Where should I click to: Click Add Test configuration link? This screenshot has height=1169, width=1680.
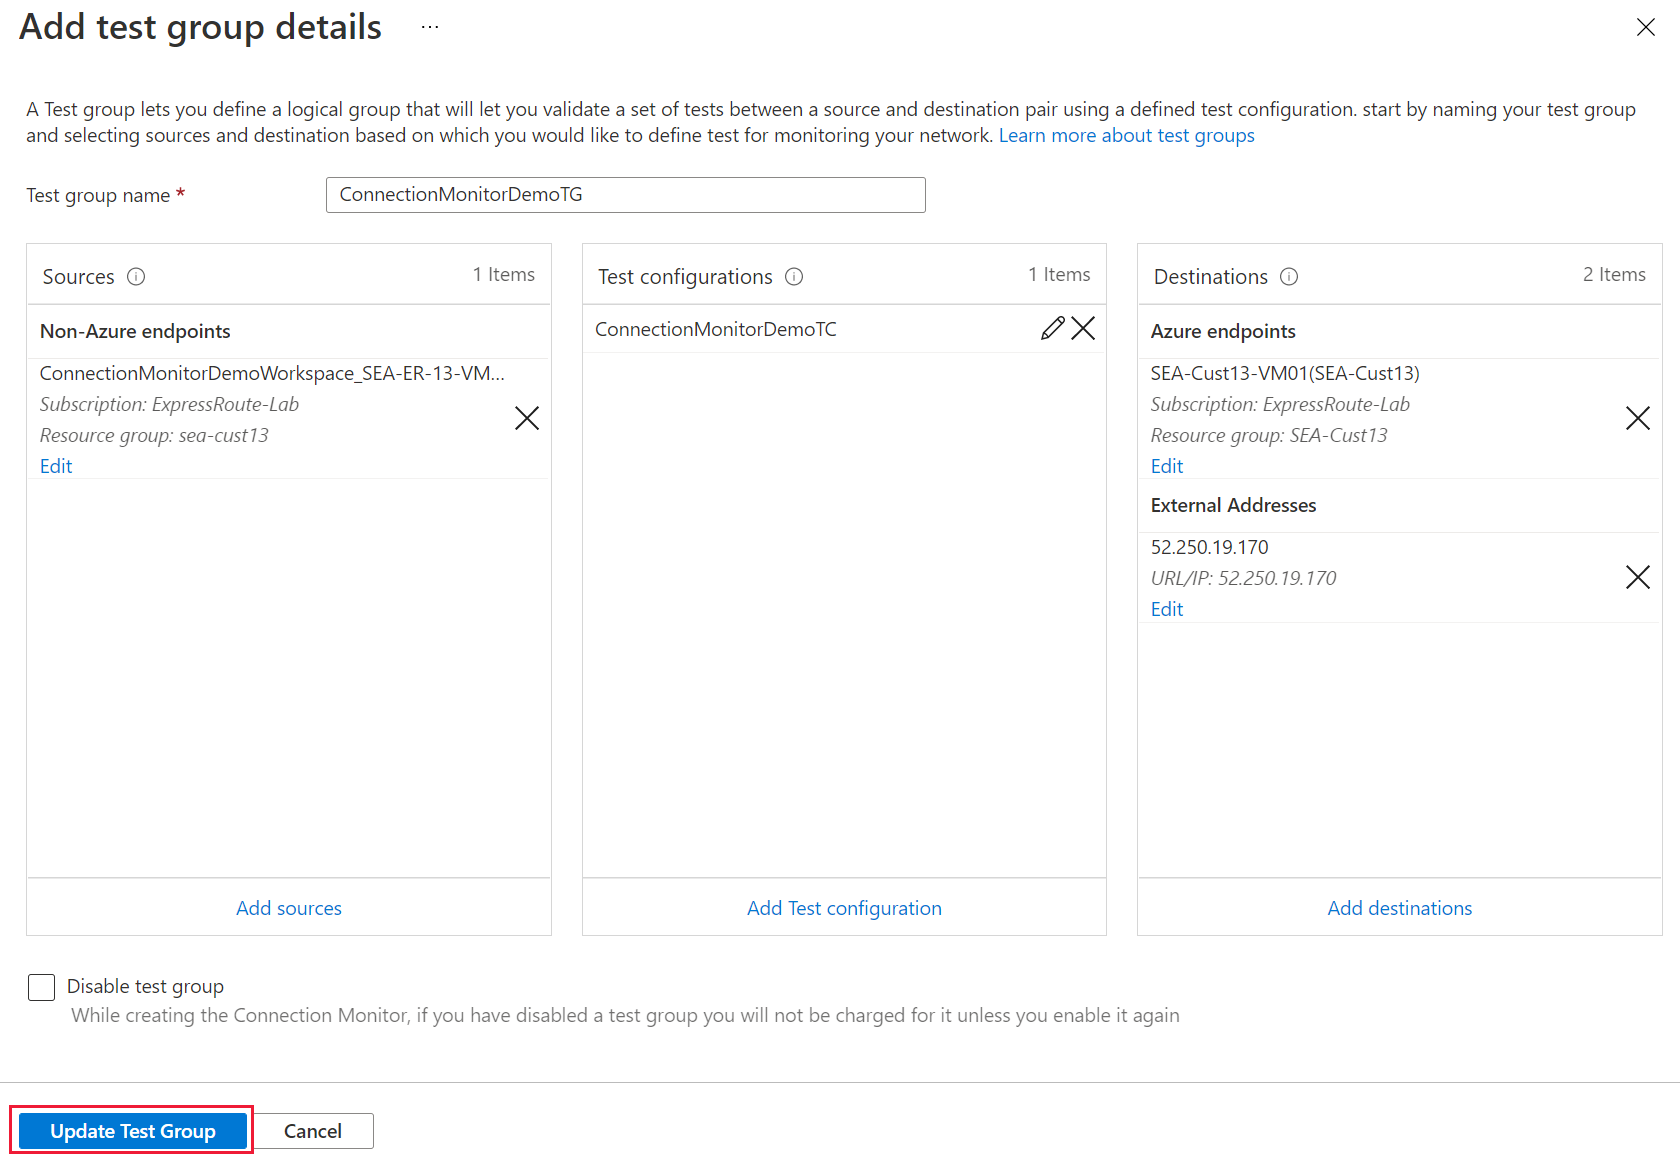(844, 908)
